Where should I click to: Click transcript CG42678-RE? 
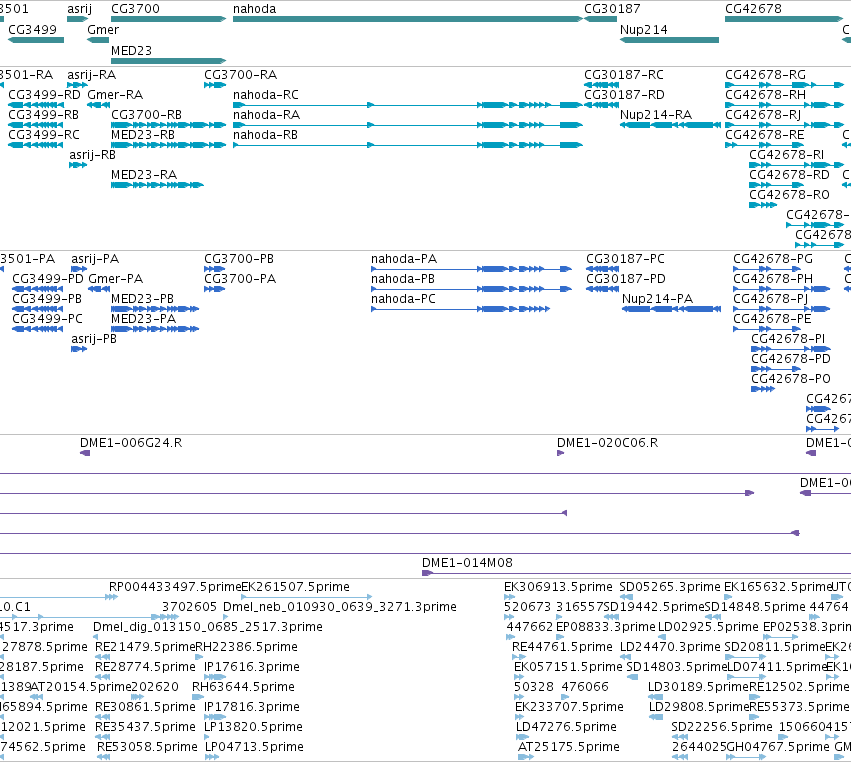coord(764,145)
